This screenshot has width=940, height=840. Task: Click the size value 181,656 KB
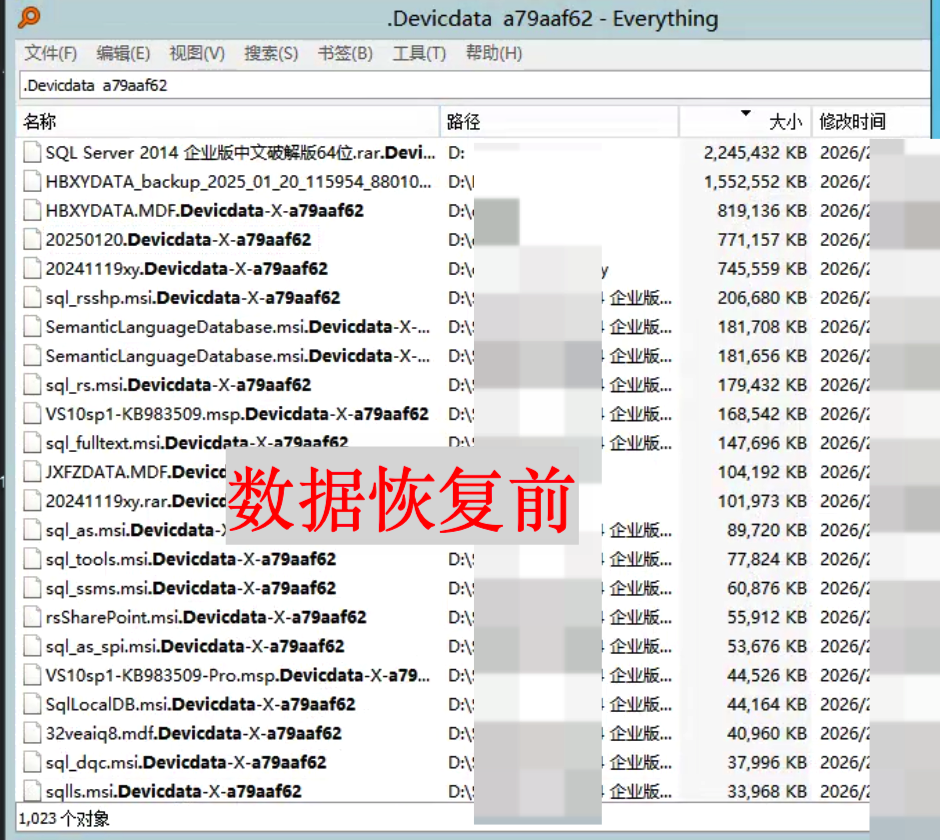762,356
